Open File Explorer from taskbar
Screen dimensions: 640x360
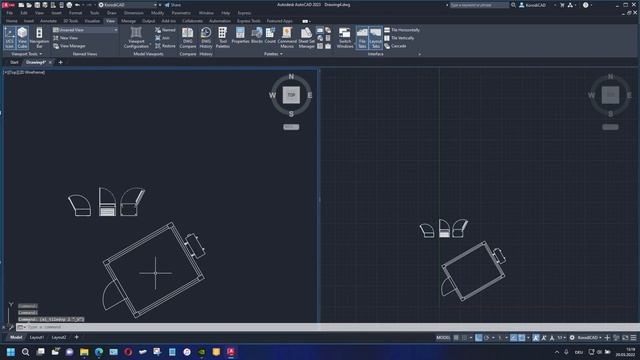point(84,352)
